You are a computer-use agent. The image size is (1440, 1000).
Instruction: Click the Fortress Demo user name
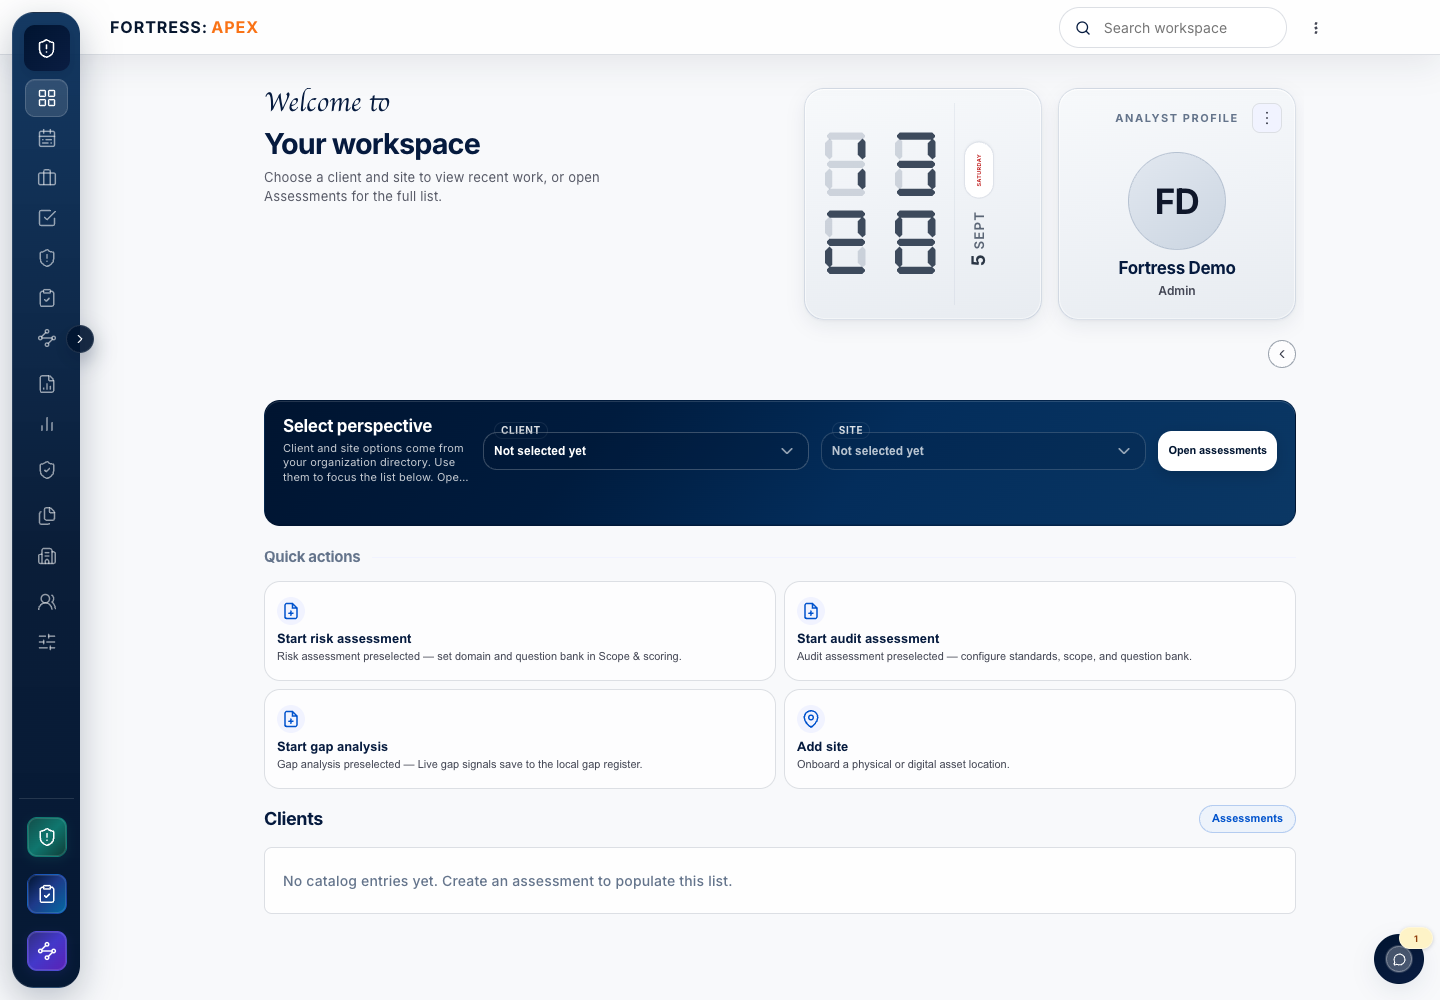(x=1177, y=268)
